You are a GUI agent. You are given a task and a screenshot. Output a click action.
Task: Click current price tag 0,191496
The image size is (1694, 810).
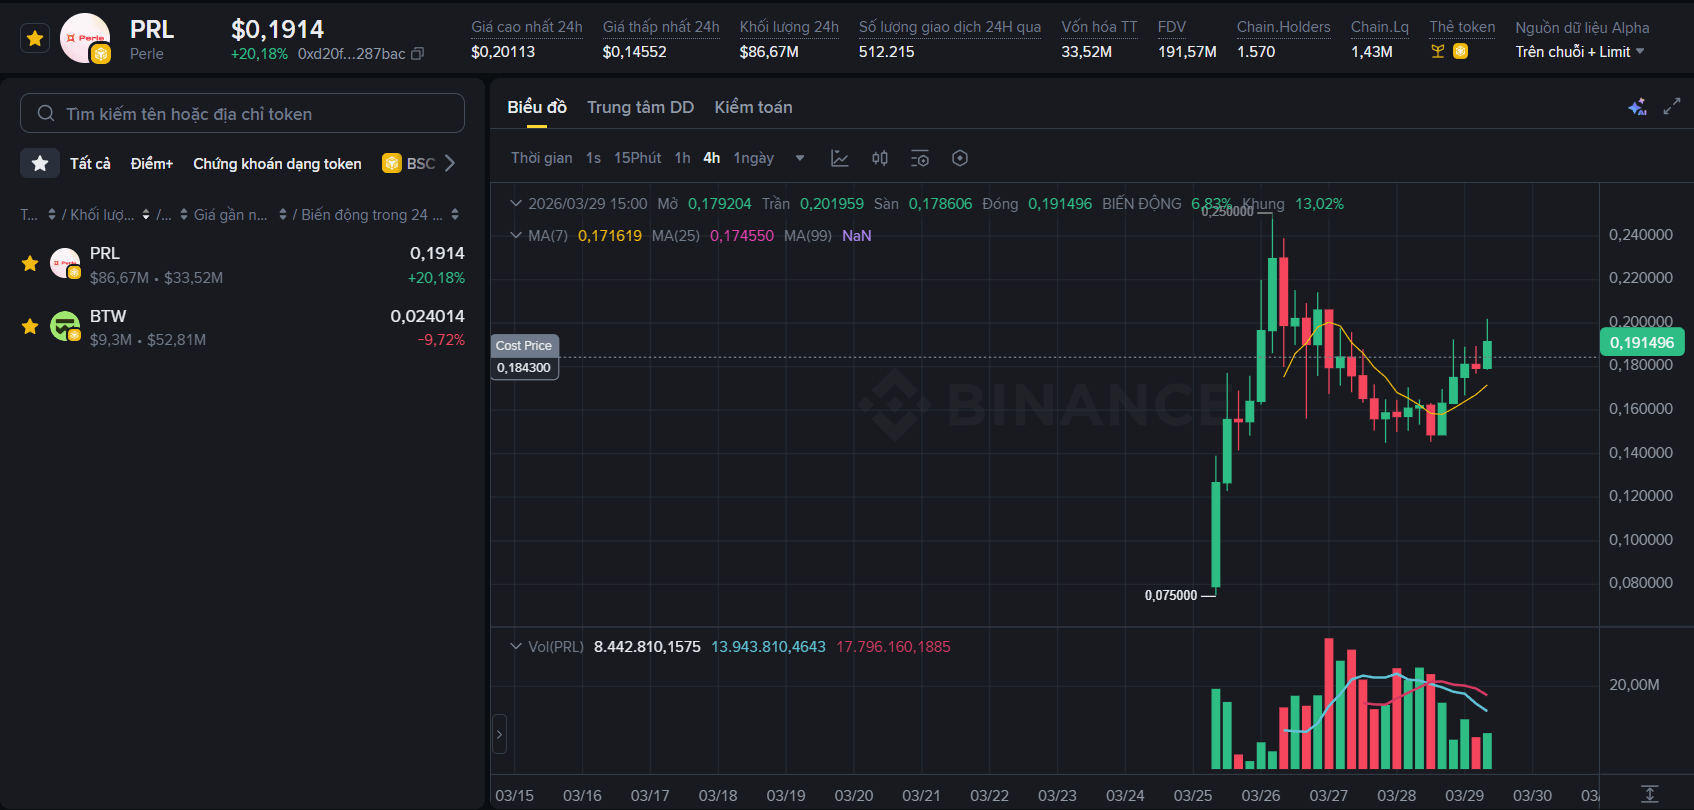tap(1642, 342)
